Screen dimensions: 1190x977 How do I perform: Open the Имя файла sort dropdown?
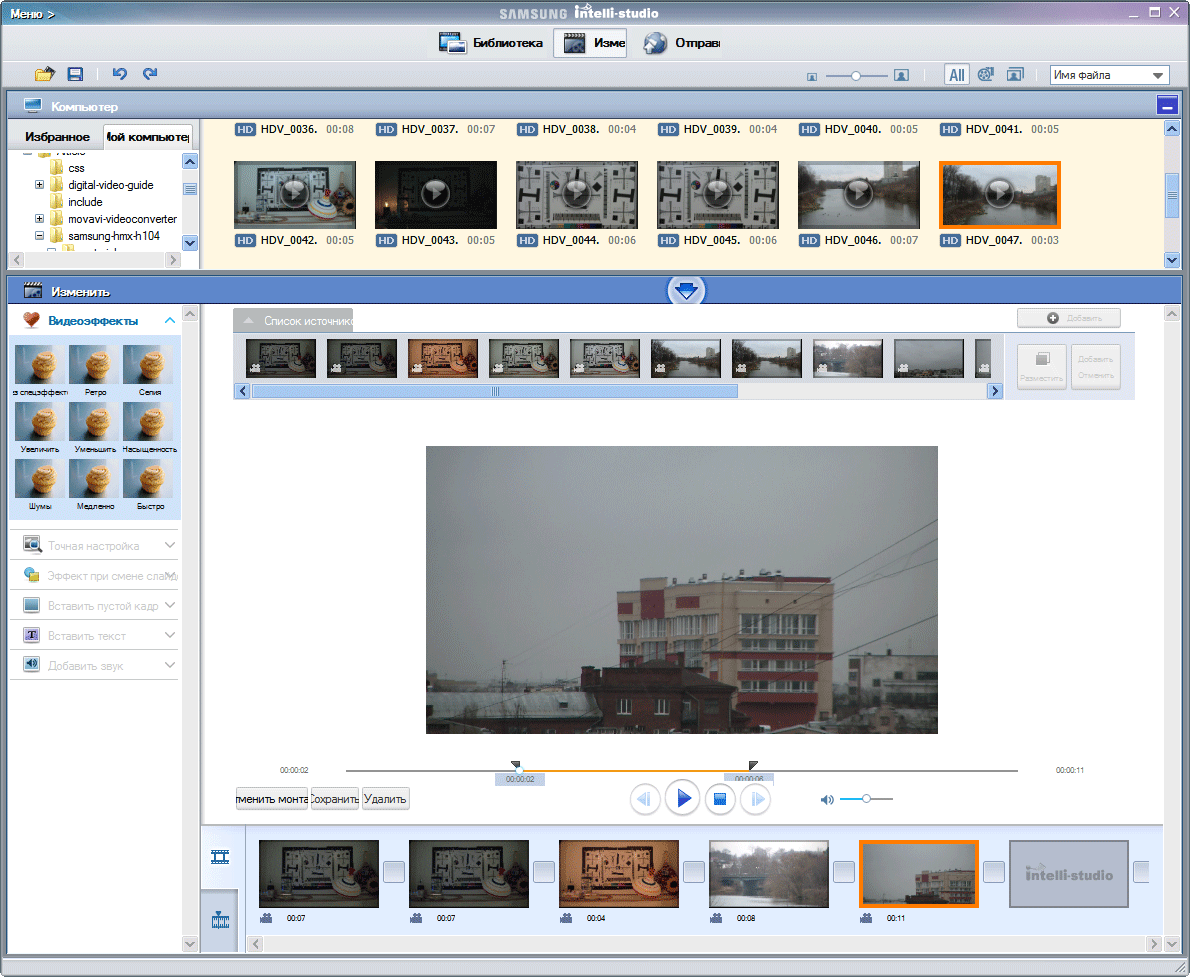(x=1110, y=75)
